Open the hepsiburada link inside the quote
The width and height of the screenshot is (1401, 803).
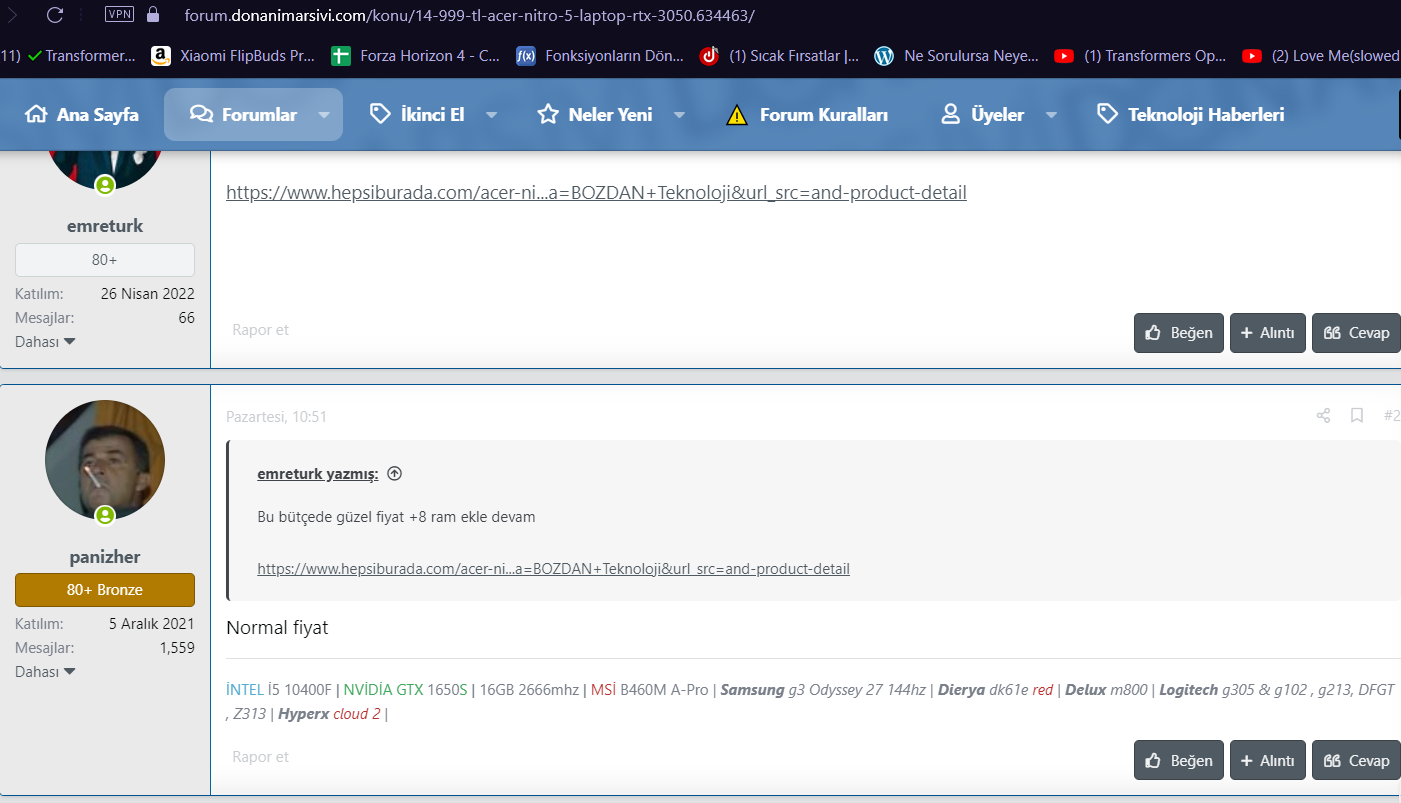click(553, 569)
